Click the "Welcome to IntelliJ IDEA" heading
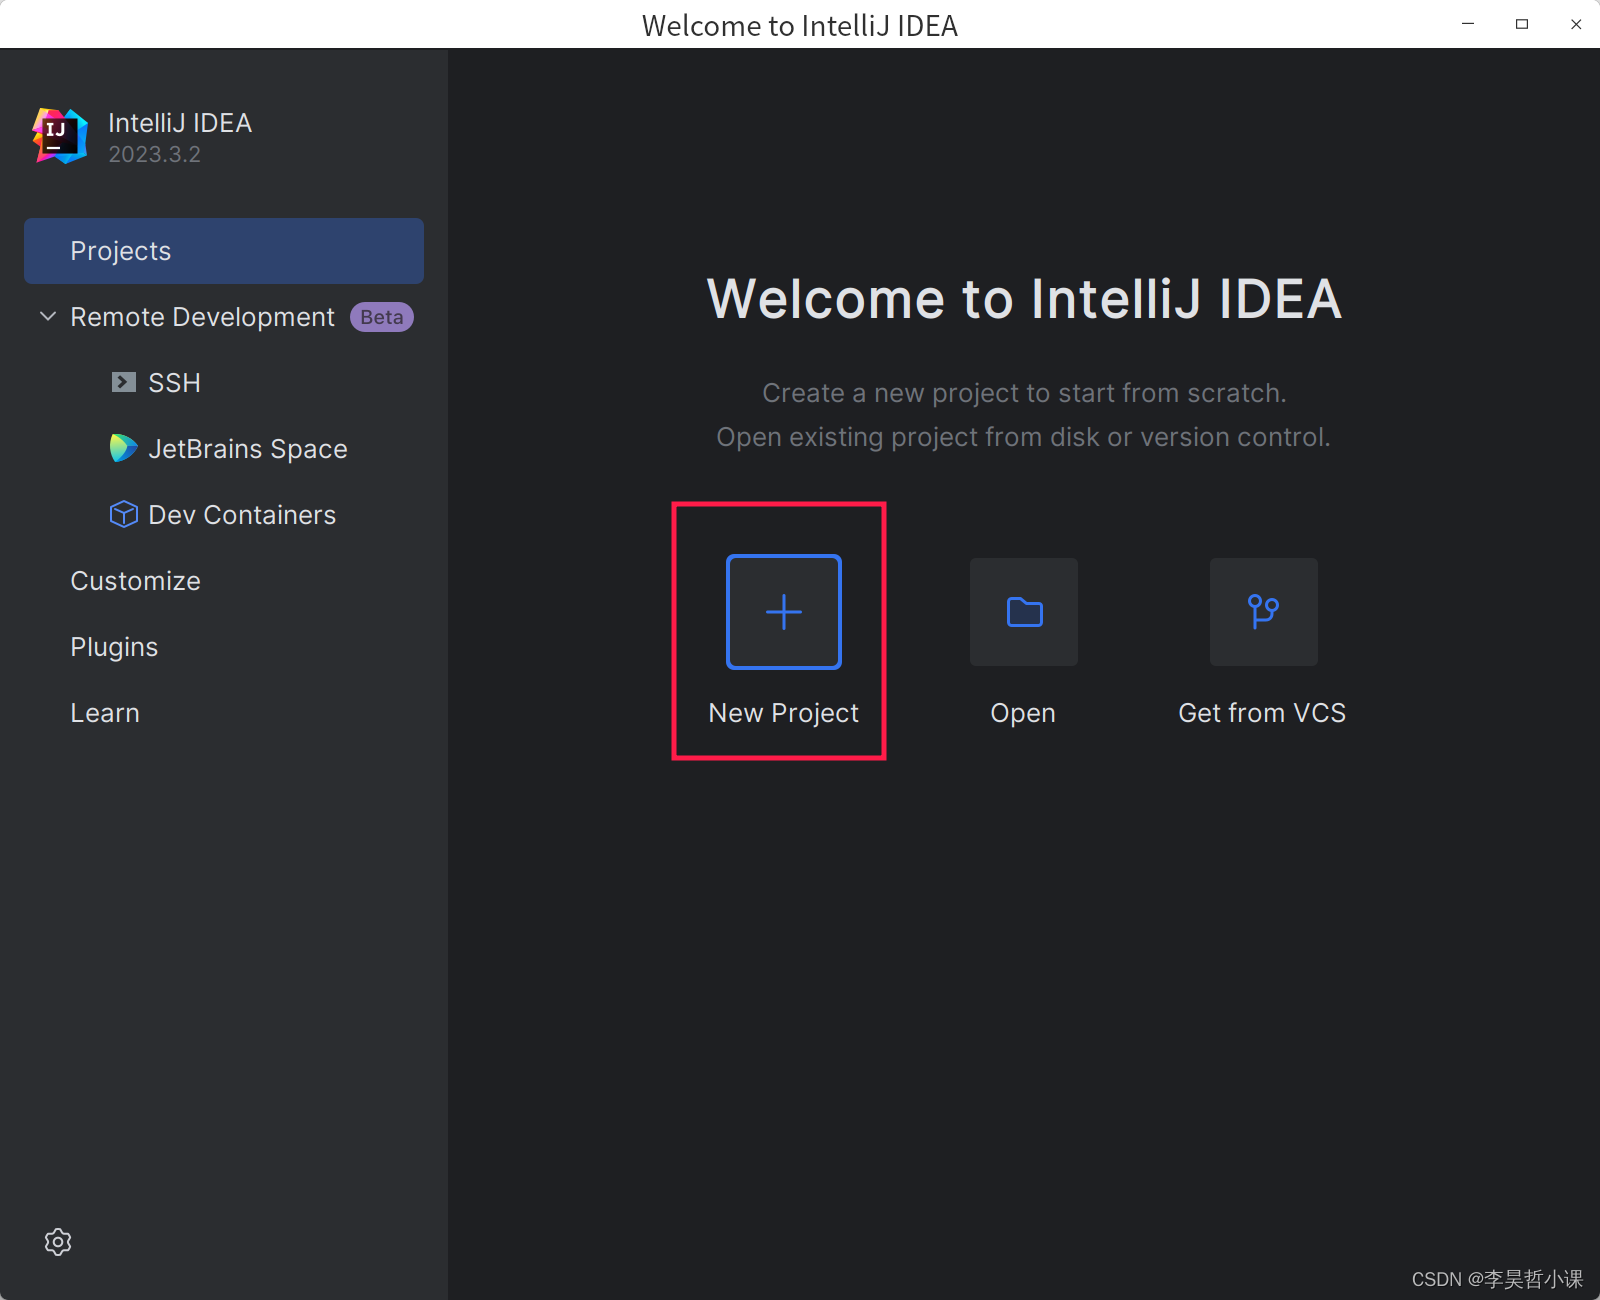Viewport: 1600px width, 1300px height. [1024, 299]
